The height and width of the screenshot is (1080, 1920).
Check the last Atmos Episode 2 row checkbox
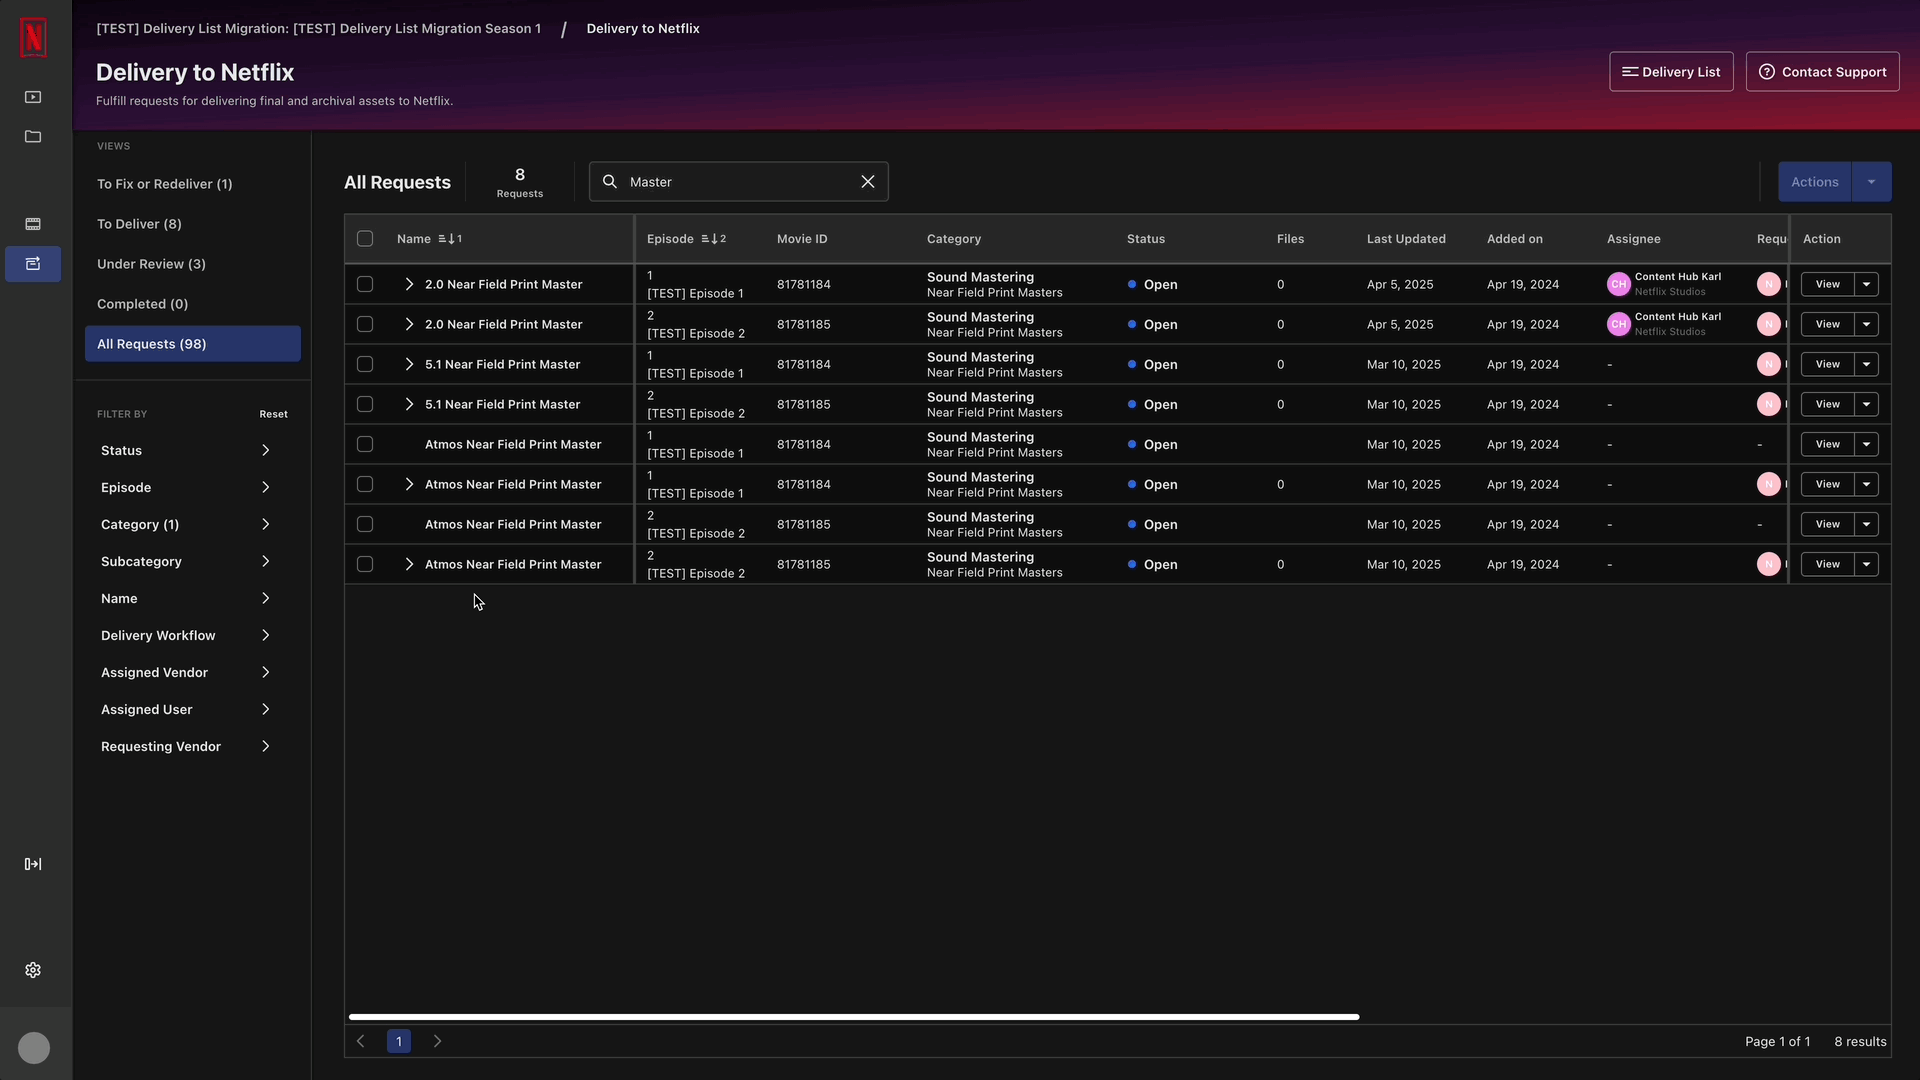pos(365,564)
